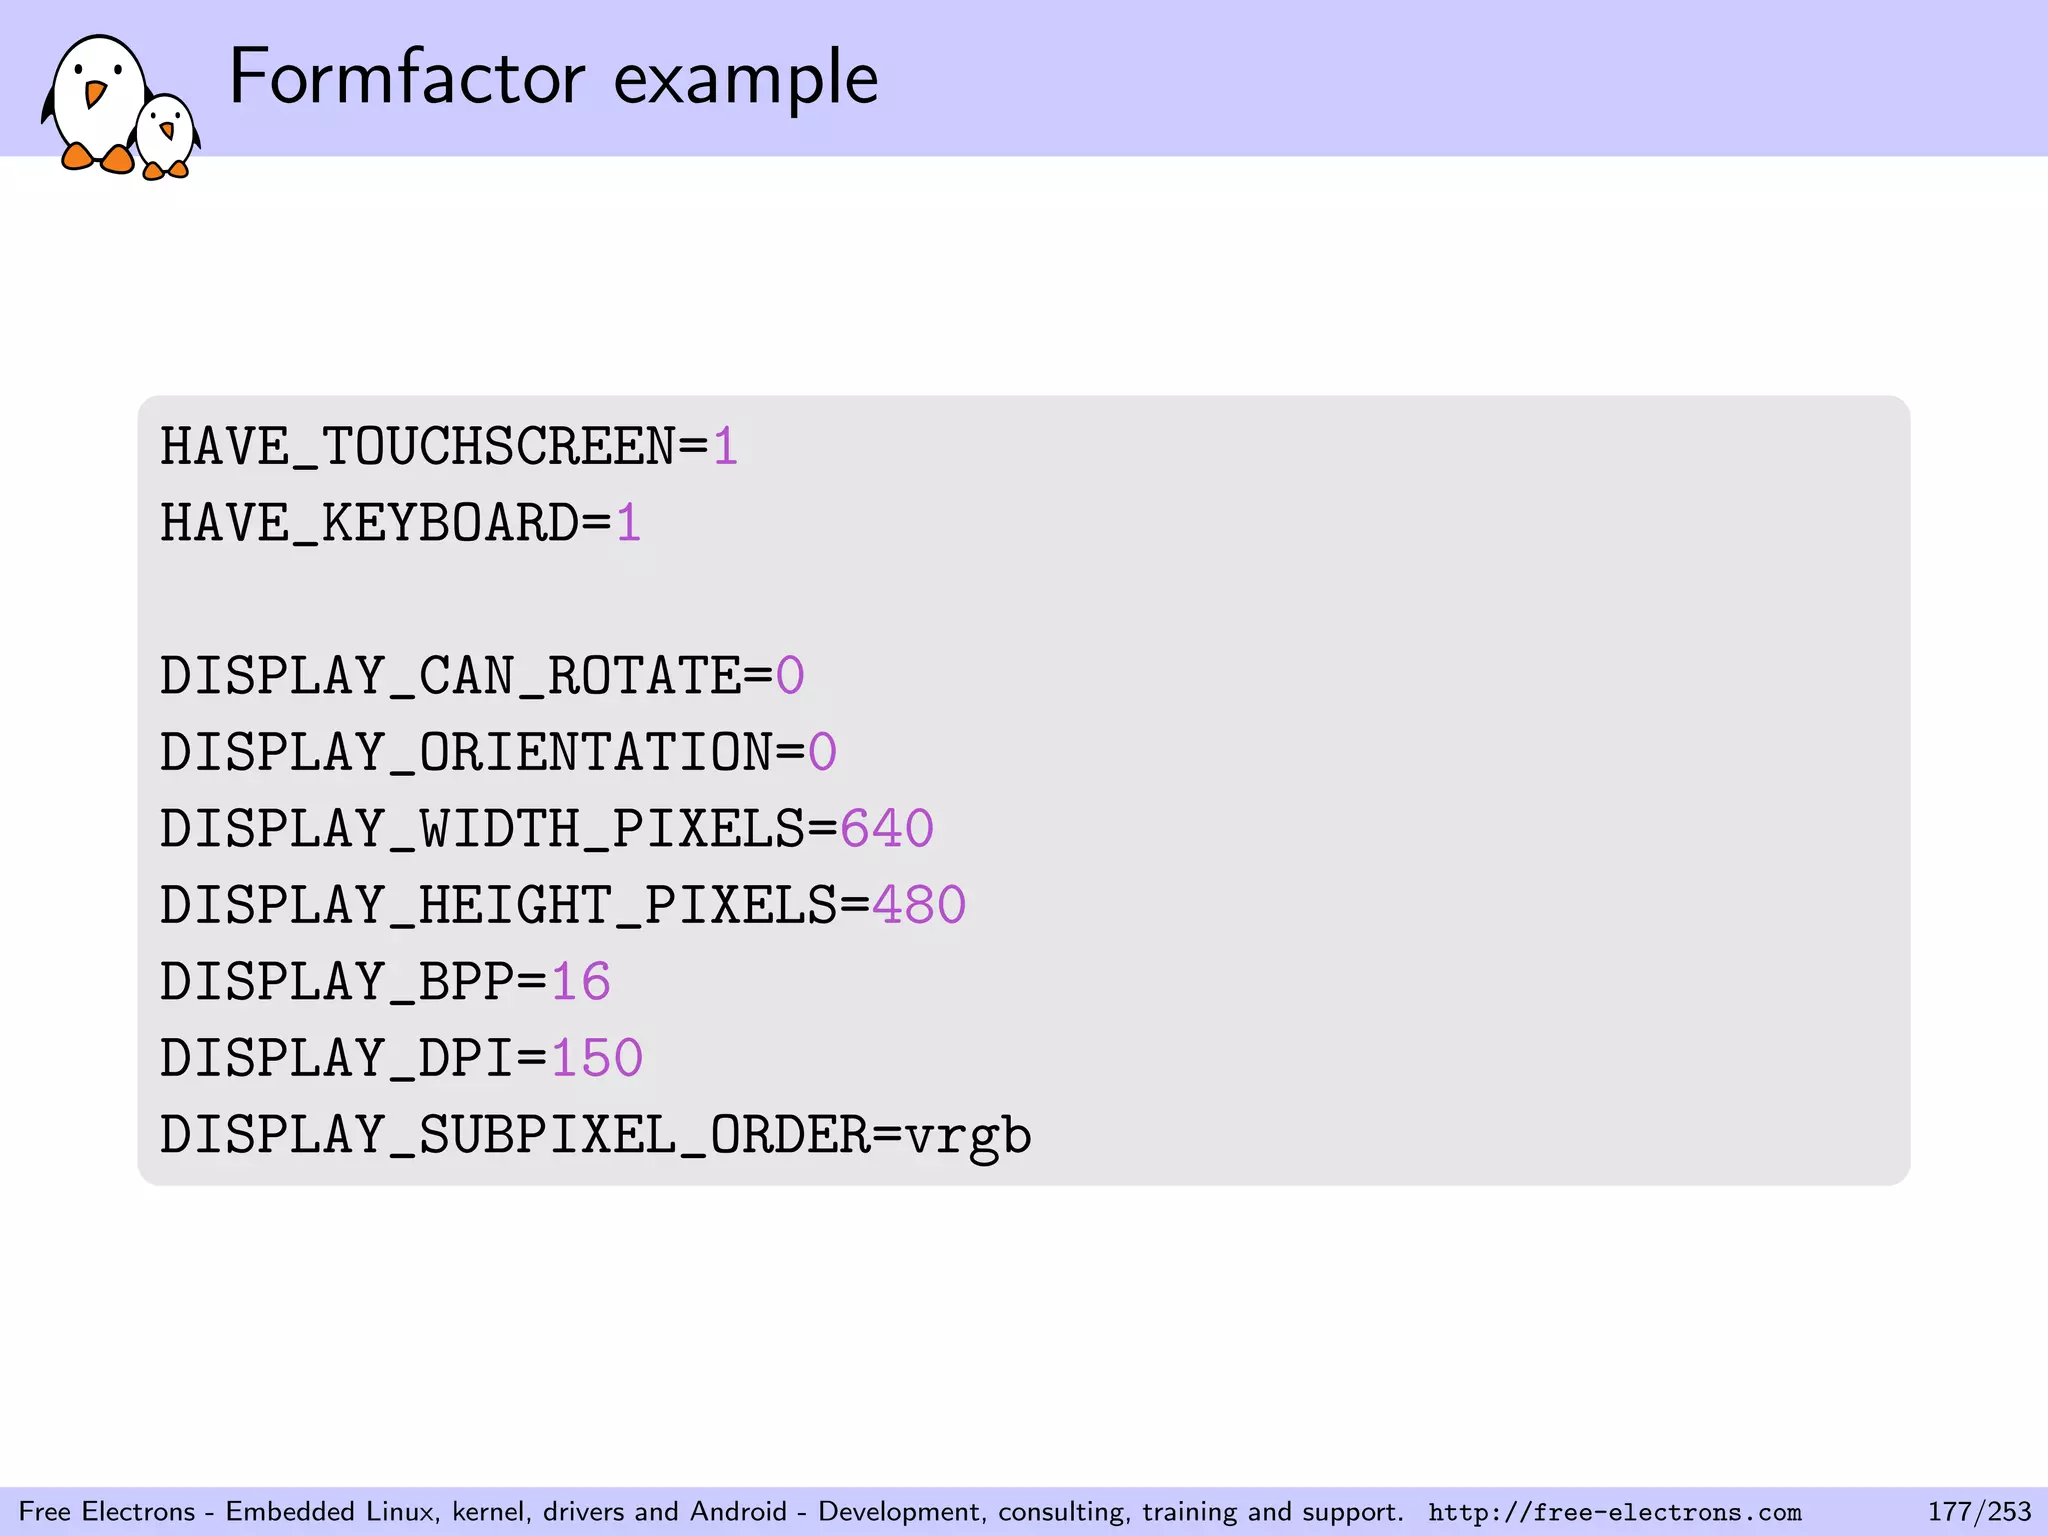Click the purple 480 height value
The width and height of the screenshot is (2048, 1536).
point(918,905)
